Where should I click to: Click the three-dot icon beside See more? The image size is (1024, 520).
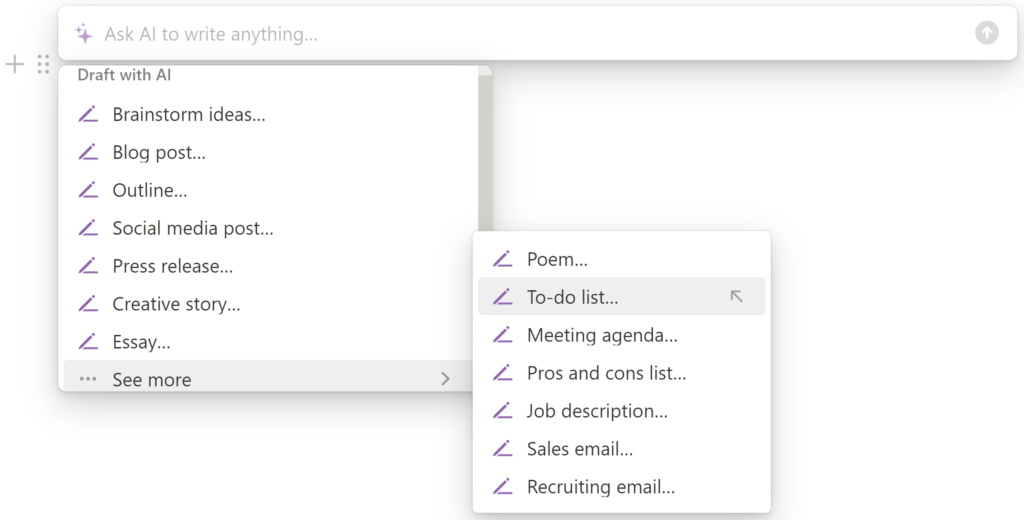point(88,379)
